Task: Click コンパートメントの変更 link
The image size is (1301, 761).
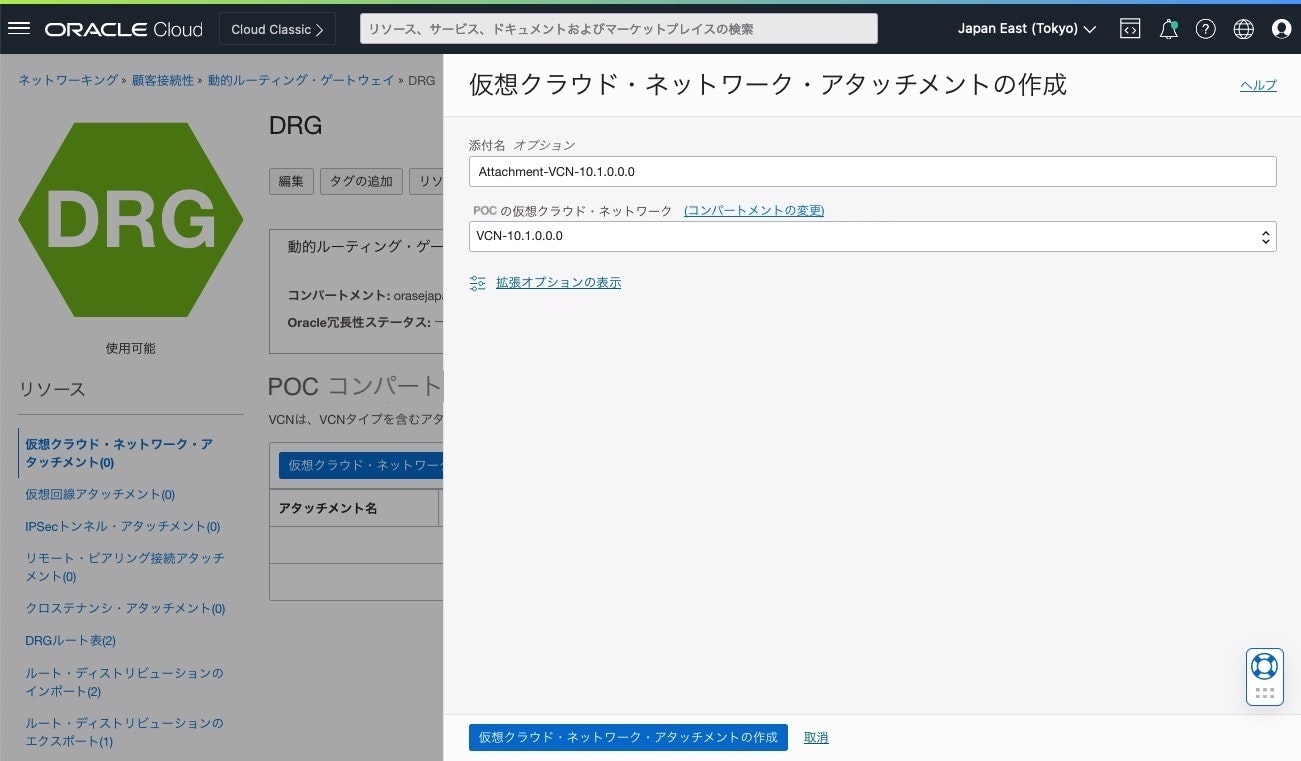Action: [x=754, y=211]
